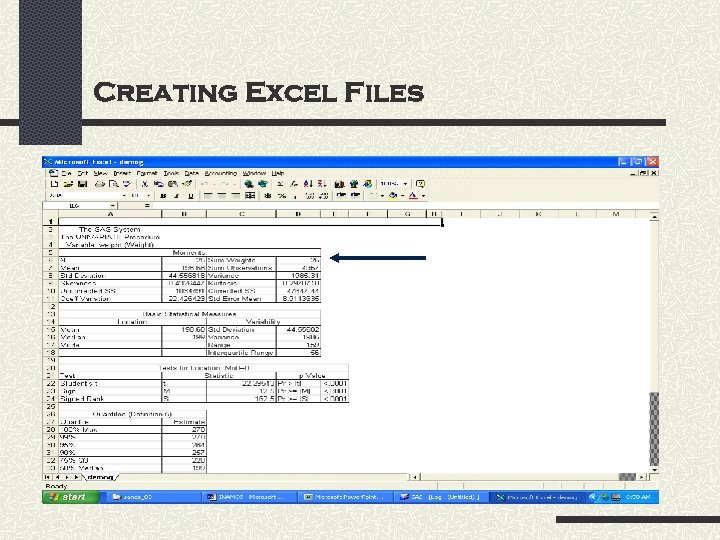The height and width of the screenshot is (540, 720).
Task: Open the Font name dropdown
Action: tap(124, 196)
